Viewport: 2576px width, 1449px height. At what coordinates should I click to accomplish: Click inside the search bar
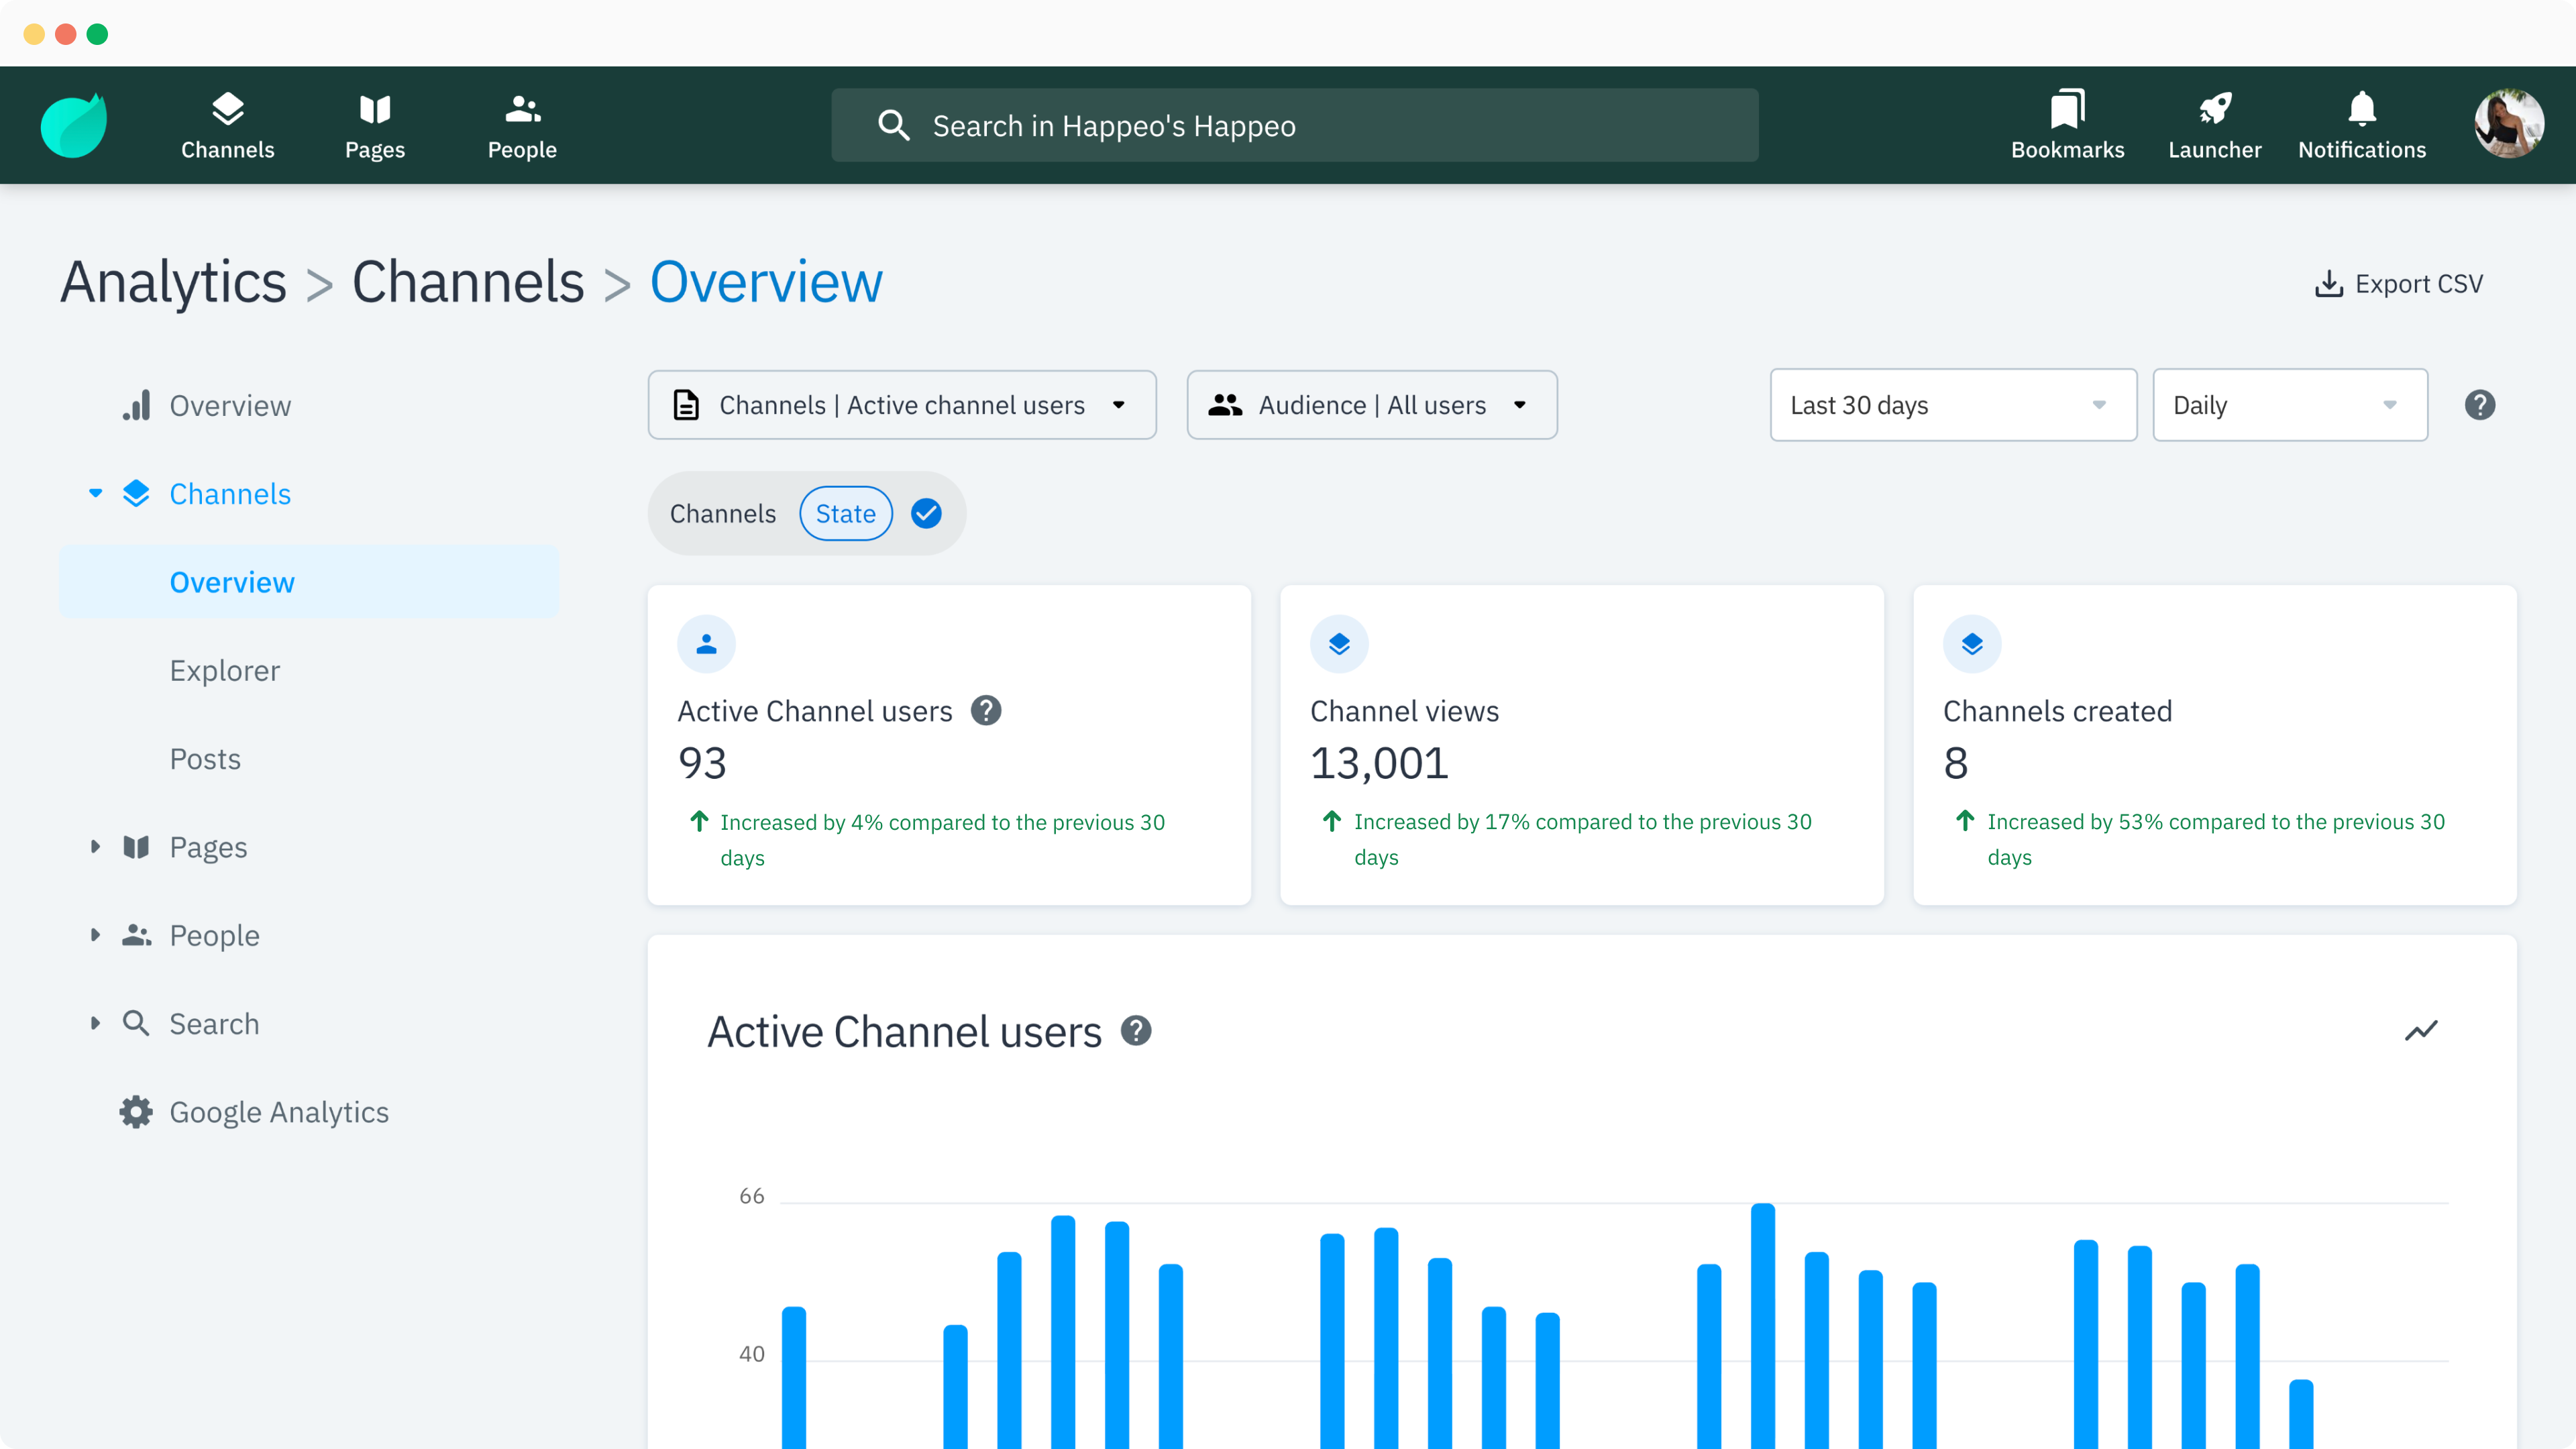[1294, 125]
